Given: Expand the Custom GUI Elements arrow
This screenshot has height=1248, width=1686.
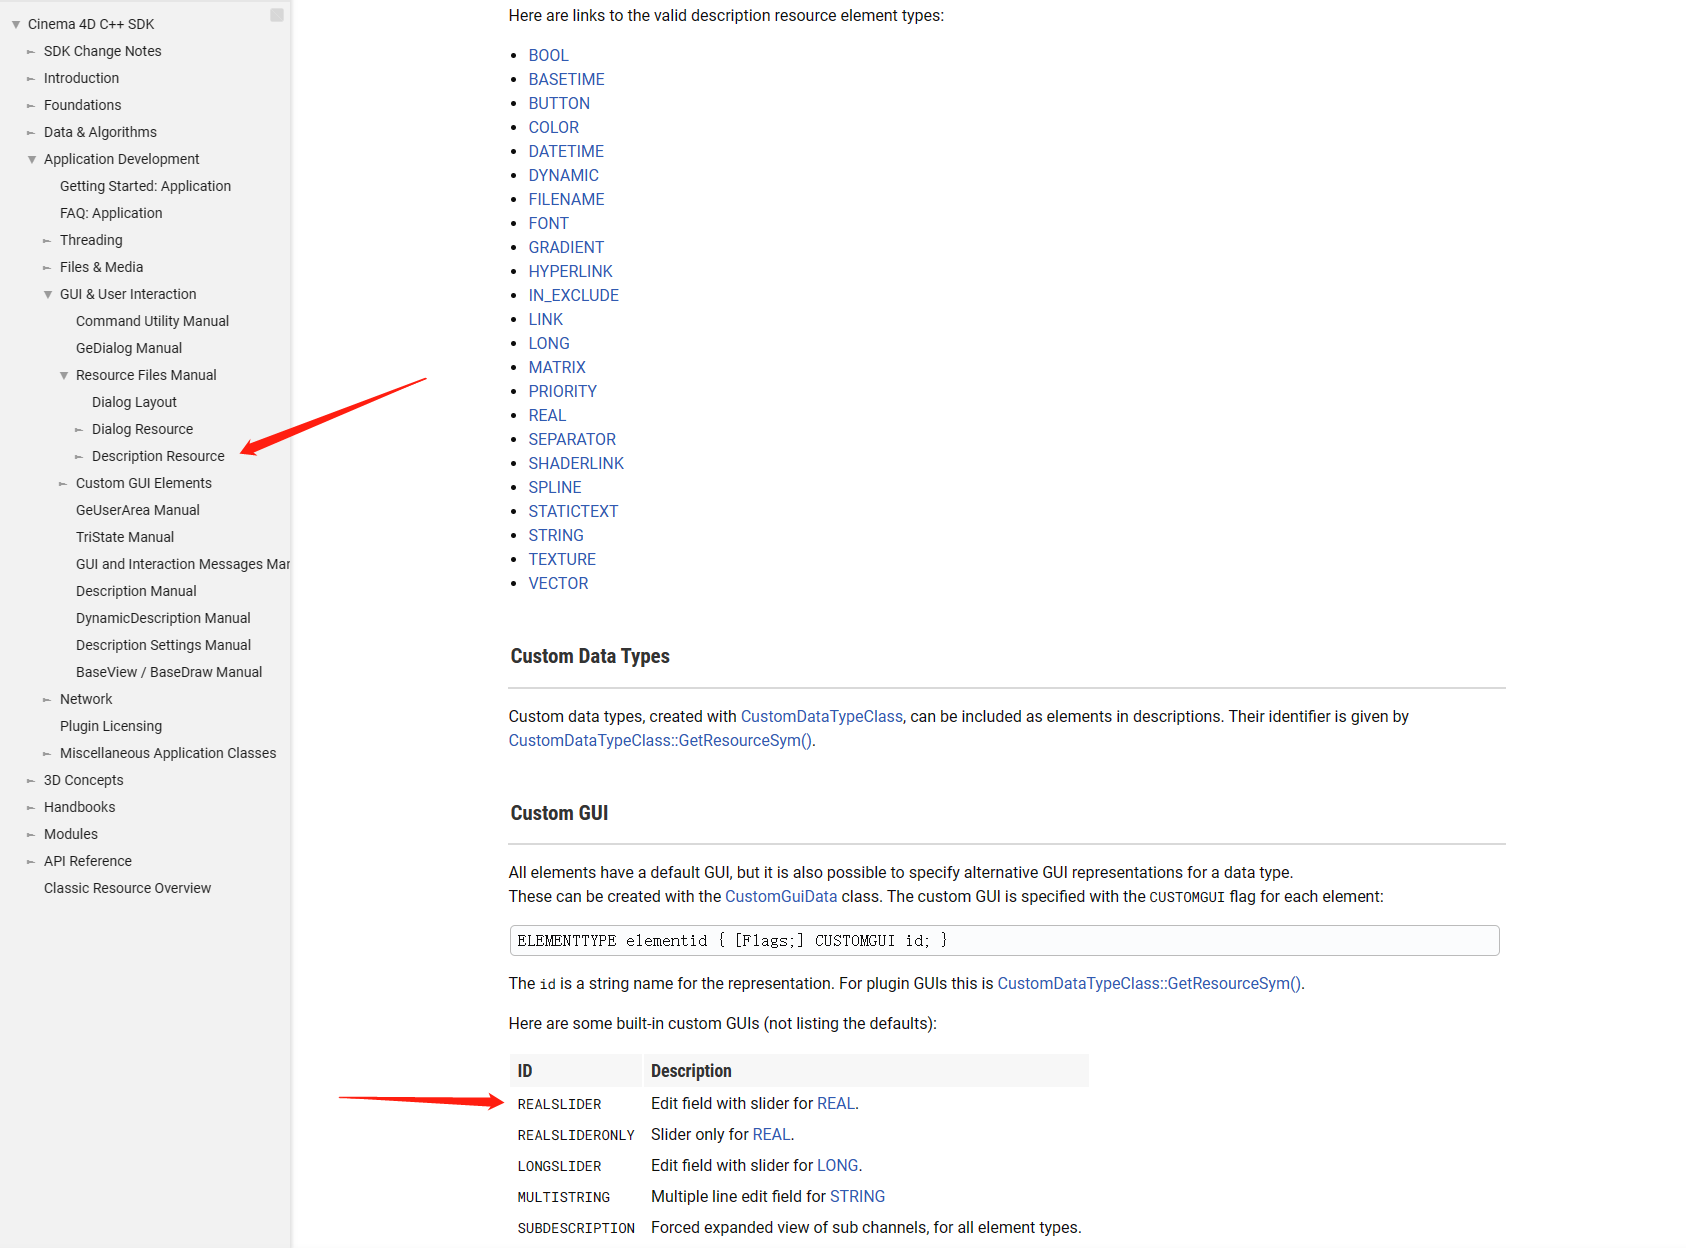Looking at the screenshot, I should pyautogui.click(x=63, y=483).
